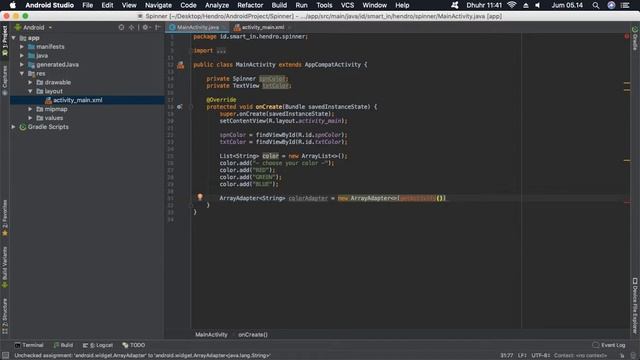
Task: Open the Device File Explorer sidebar tab
Action: (635, 305)
